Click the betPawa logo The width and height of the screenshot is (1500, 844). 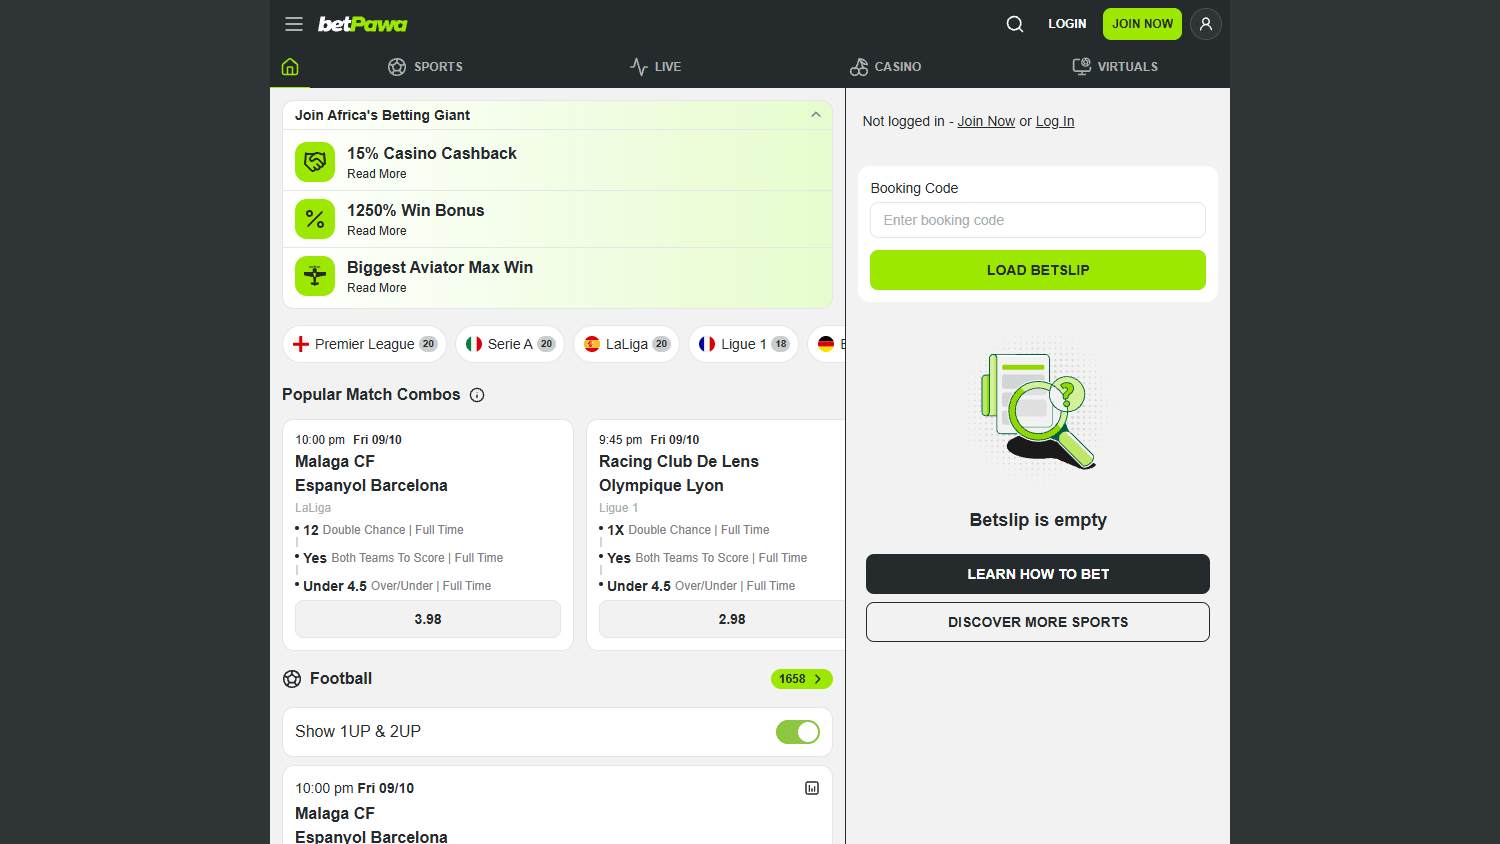point(363,24)
